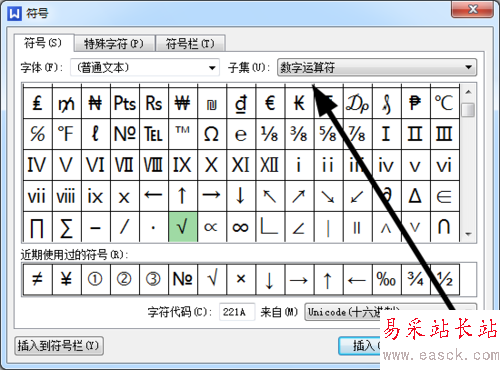Image resolution: width=500 pixels, height=370 pixels.
Task: Click the symbol grid scroll-down arrow
Action: tap(468, 234)
